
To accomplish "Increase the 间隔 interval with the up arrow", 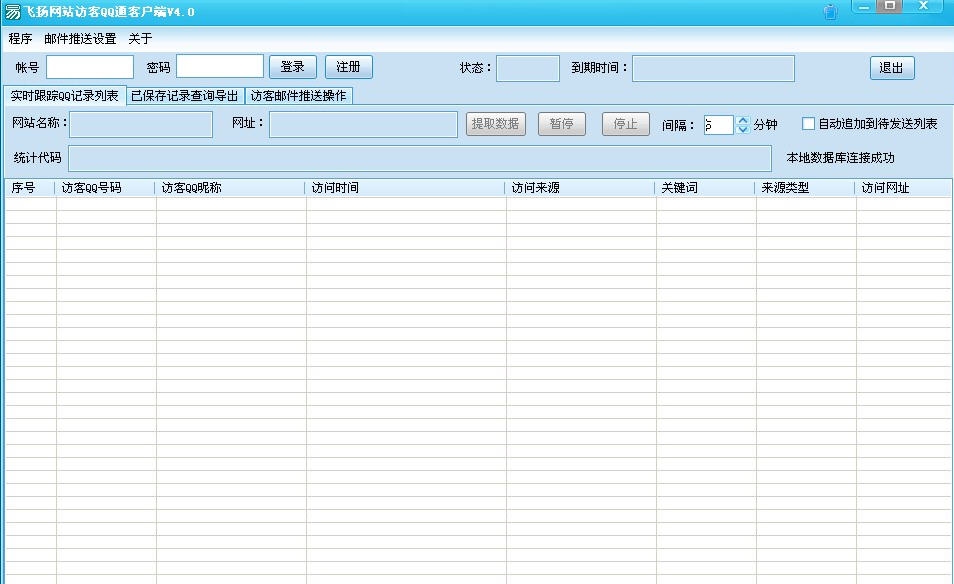I will (742, 119).
